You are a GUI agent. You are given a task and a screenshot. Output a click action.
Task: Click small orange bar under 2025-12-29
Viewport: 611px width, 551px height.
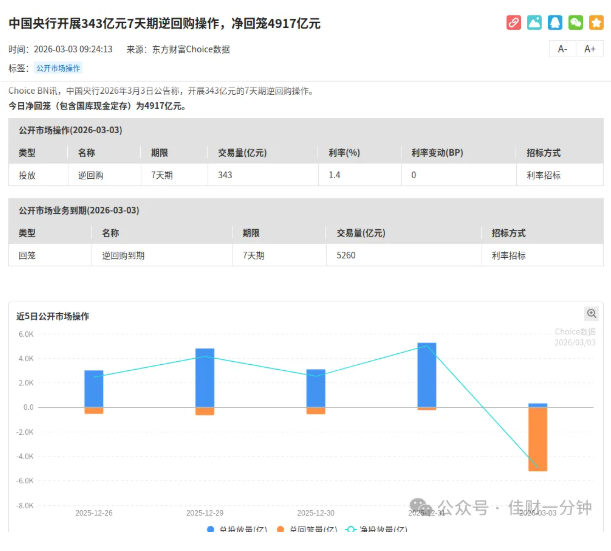(x=205, y=411)
